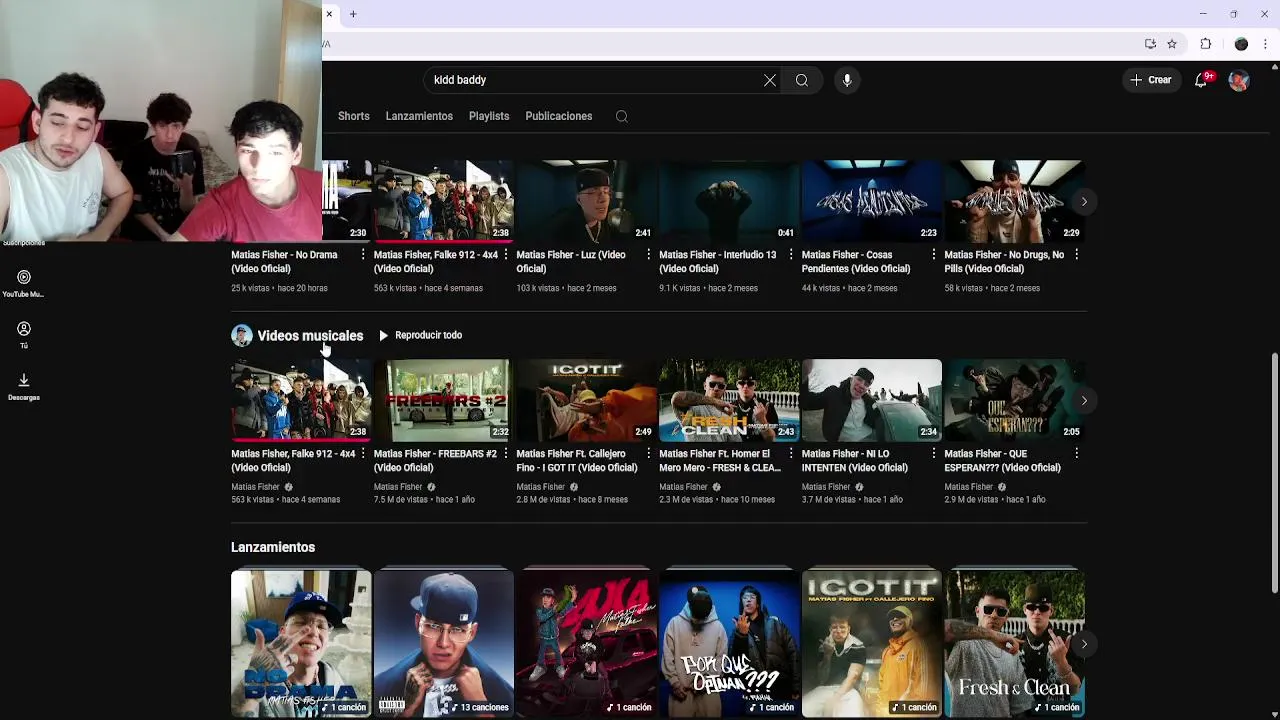Play the FRESH & CLEAN video thumbnail
The height and width of the screenshot is (720, 1280).
729,400
